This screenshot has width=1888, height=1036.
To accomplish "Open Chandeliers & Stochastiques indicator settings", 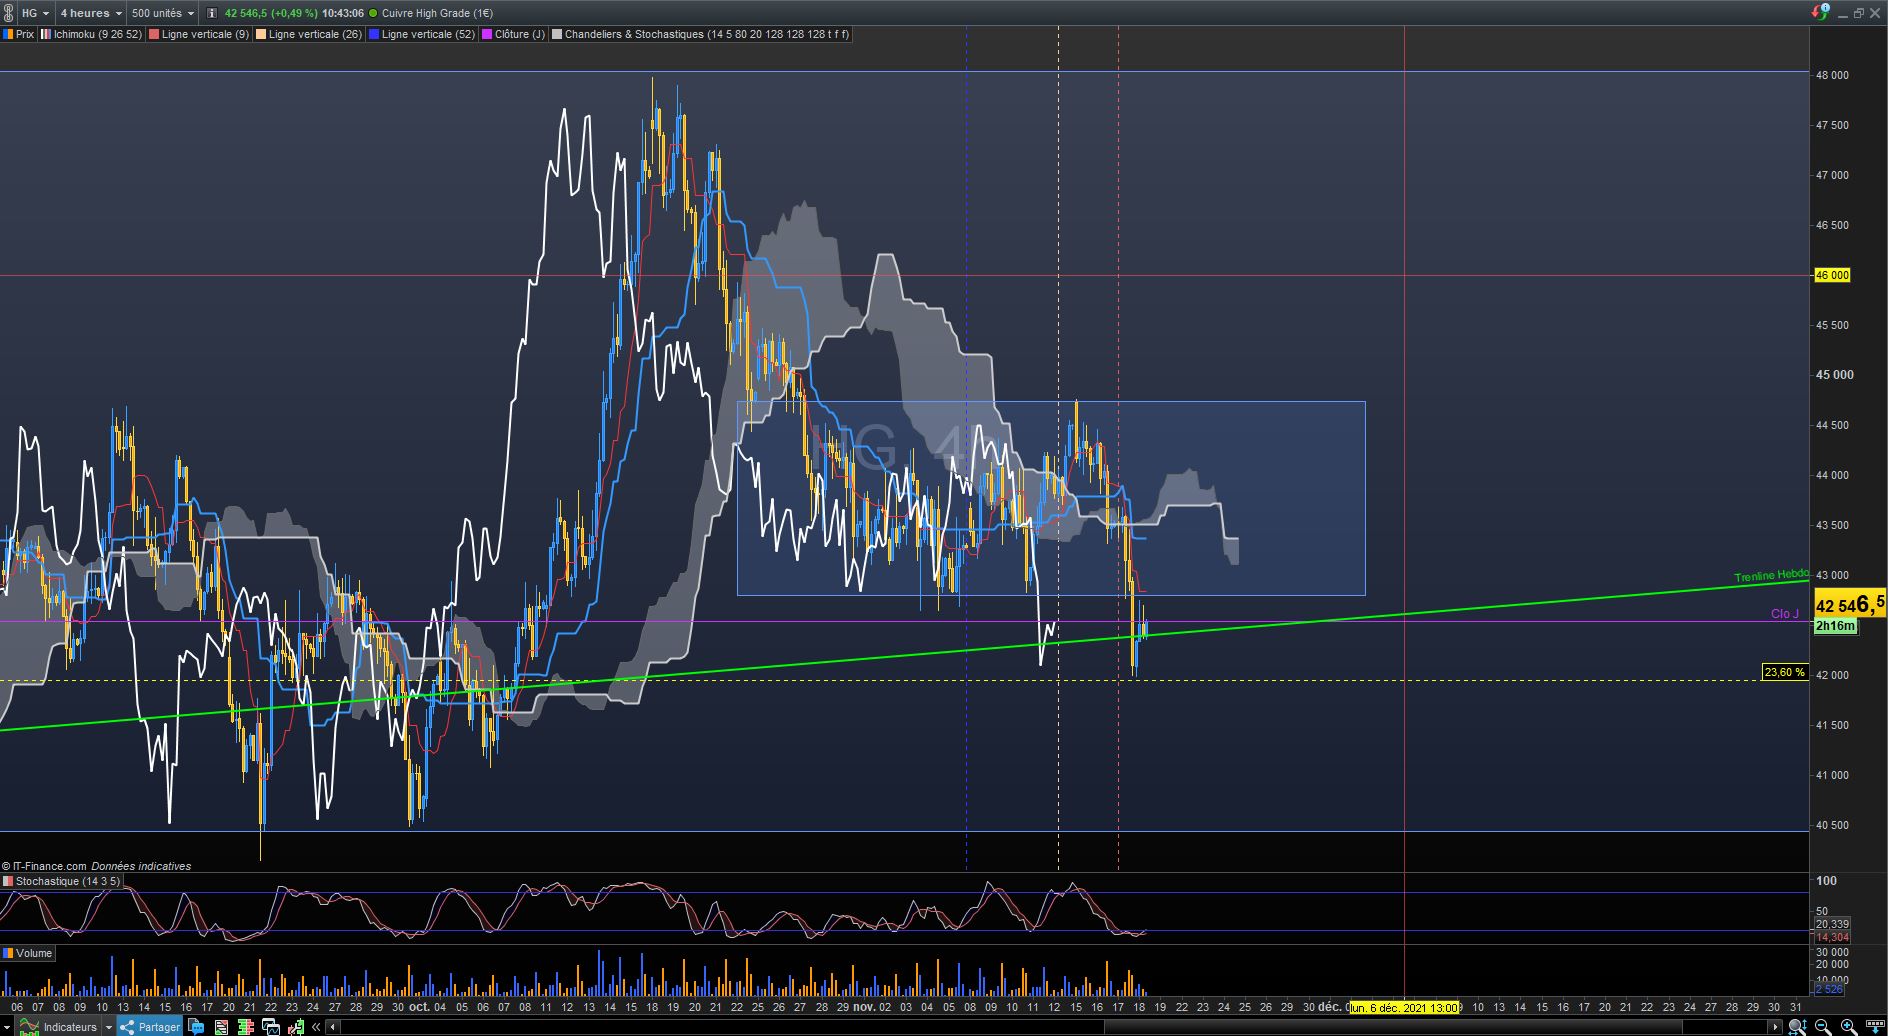I will 701,34.
